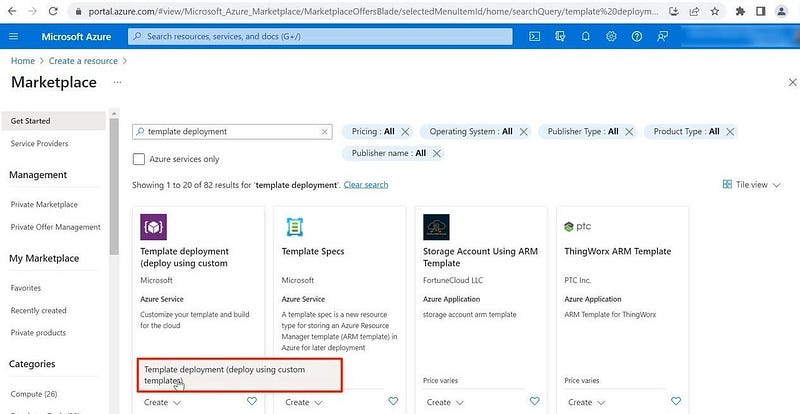Go to the Home breadcrumb link
The width and height of the screenshot is (800, 414).
(23, 61)
